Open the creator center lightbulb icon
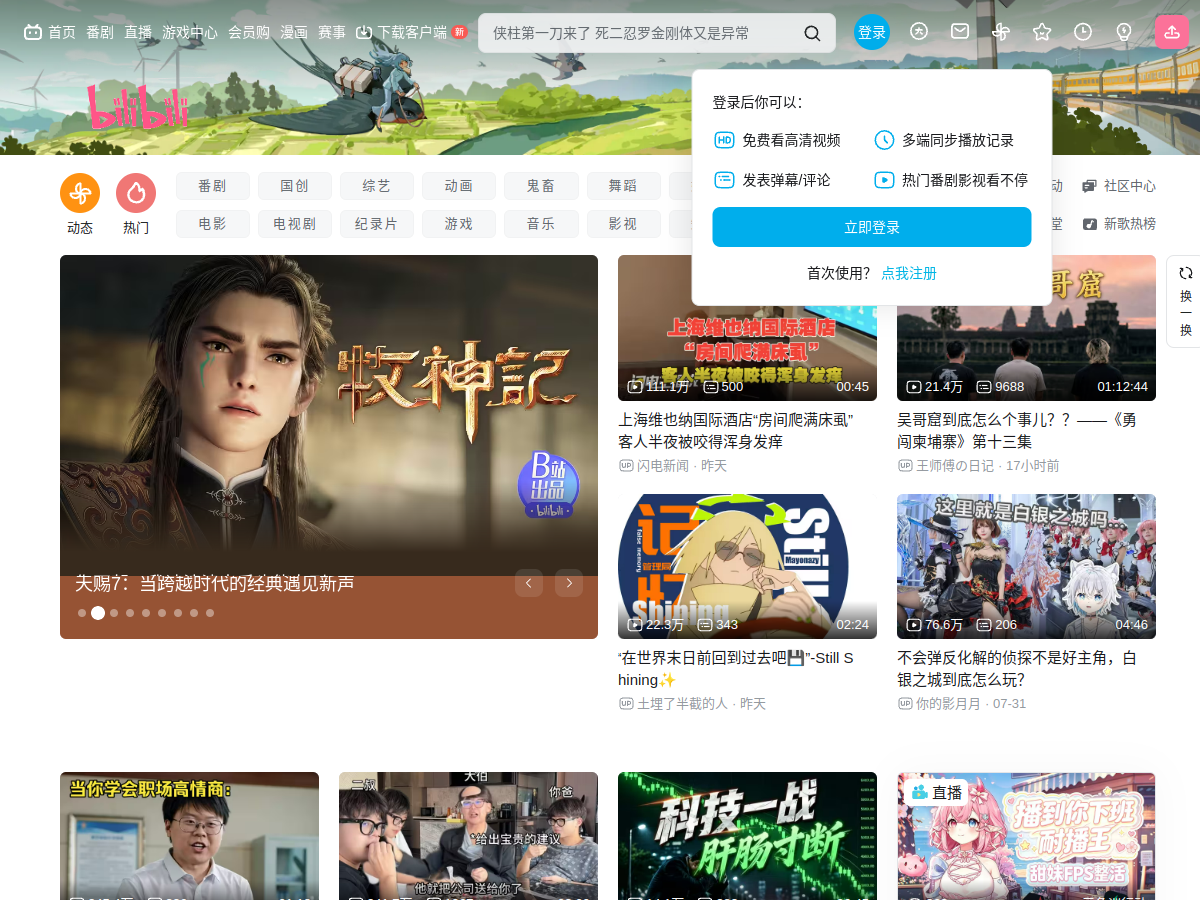 click(x=1124, y=32)
